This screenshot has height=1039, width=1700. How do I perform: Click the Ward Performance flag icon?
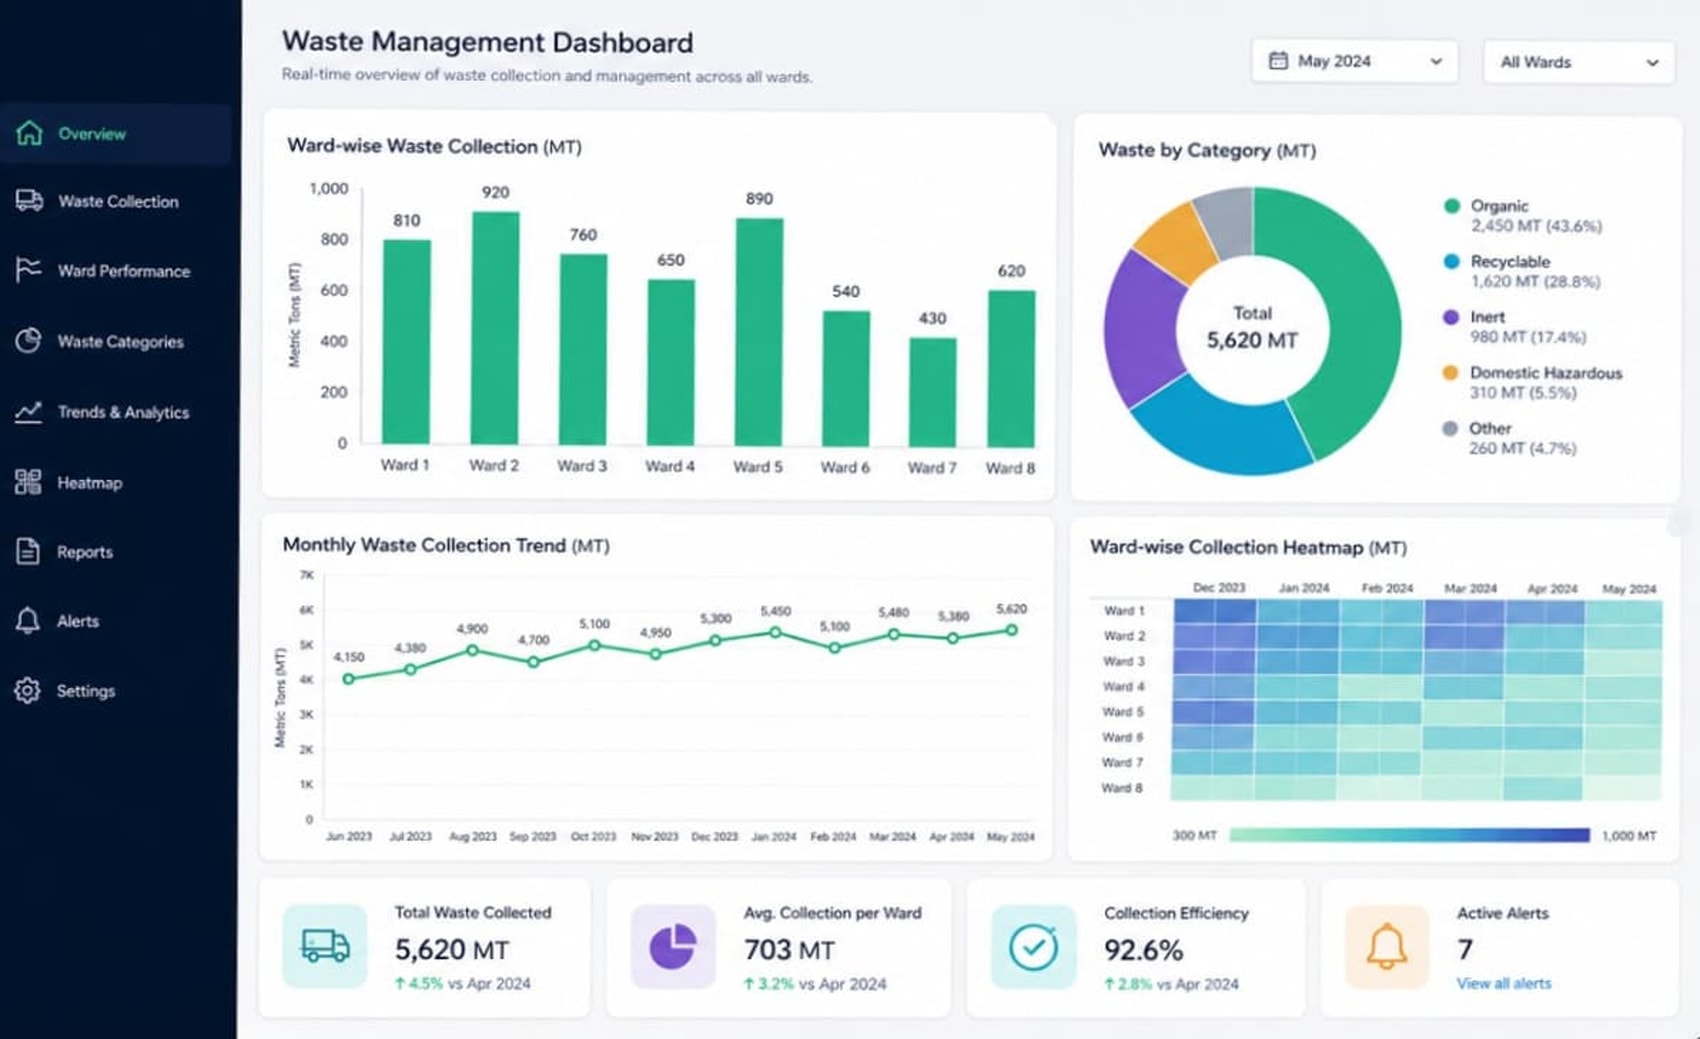(28, 270)
